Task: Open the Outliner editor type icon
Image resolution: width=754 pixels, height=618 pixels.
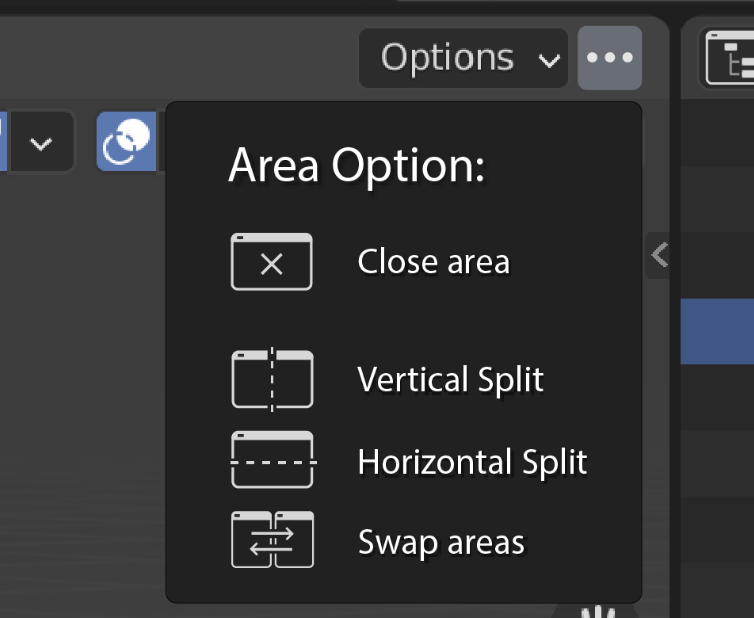Action: point(730,58)
